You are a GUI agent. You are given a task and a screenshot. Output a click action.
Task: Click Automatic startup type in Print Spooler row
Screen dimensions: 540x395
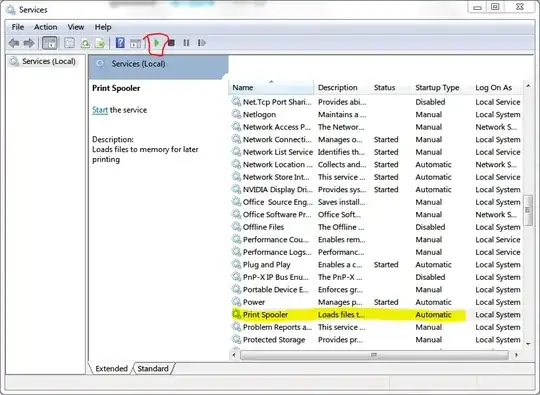click(x=433, y=314)
